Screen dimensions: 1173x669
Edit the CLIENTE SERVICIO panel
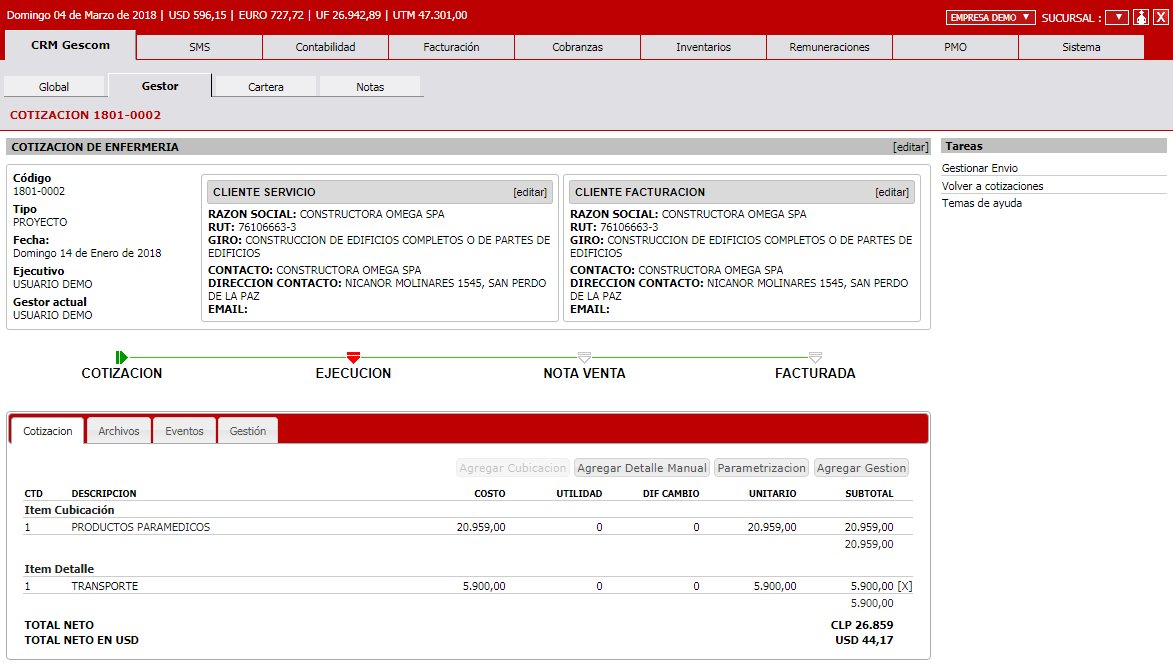530,192
